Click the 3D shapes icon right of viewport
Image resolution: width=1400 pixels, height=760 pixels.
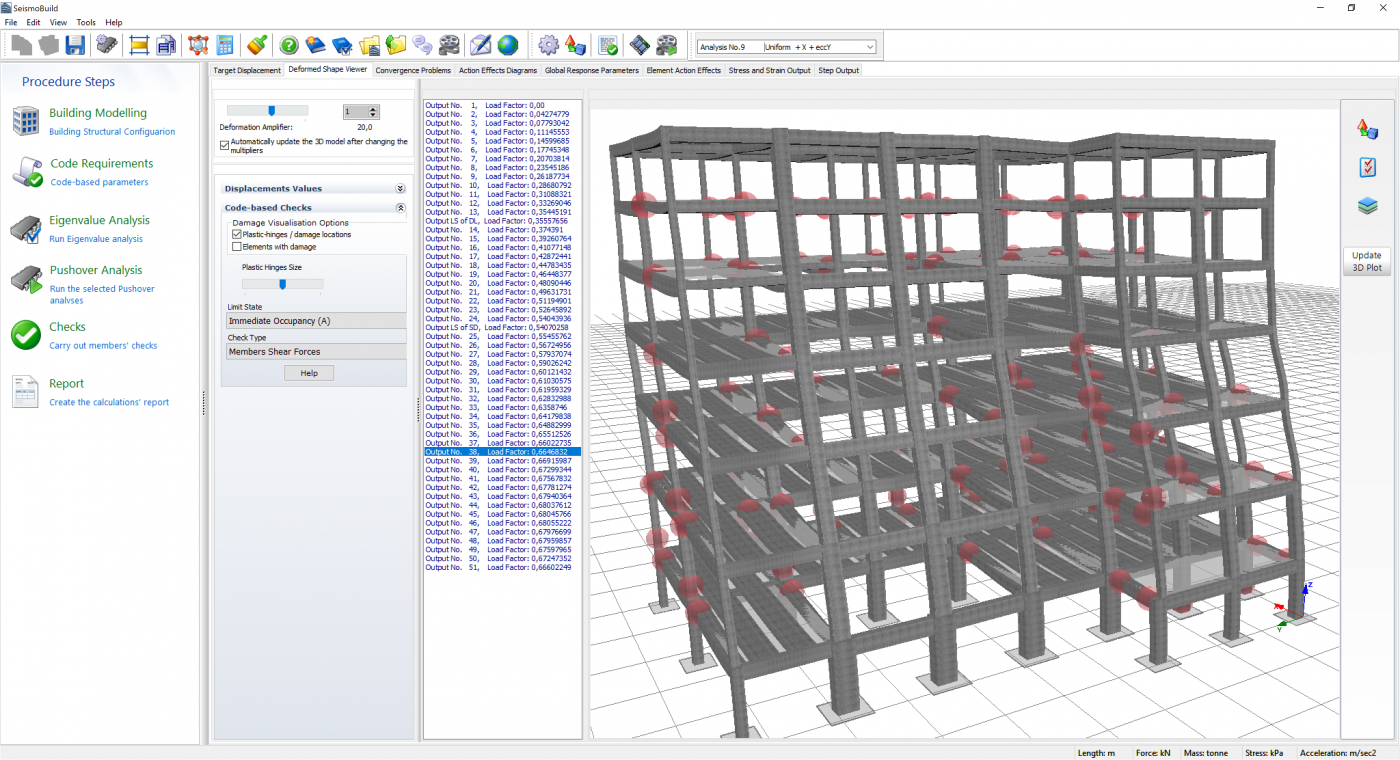1367,128
